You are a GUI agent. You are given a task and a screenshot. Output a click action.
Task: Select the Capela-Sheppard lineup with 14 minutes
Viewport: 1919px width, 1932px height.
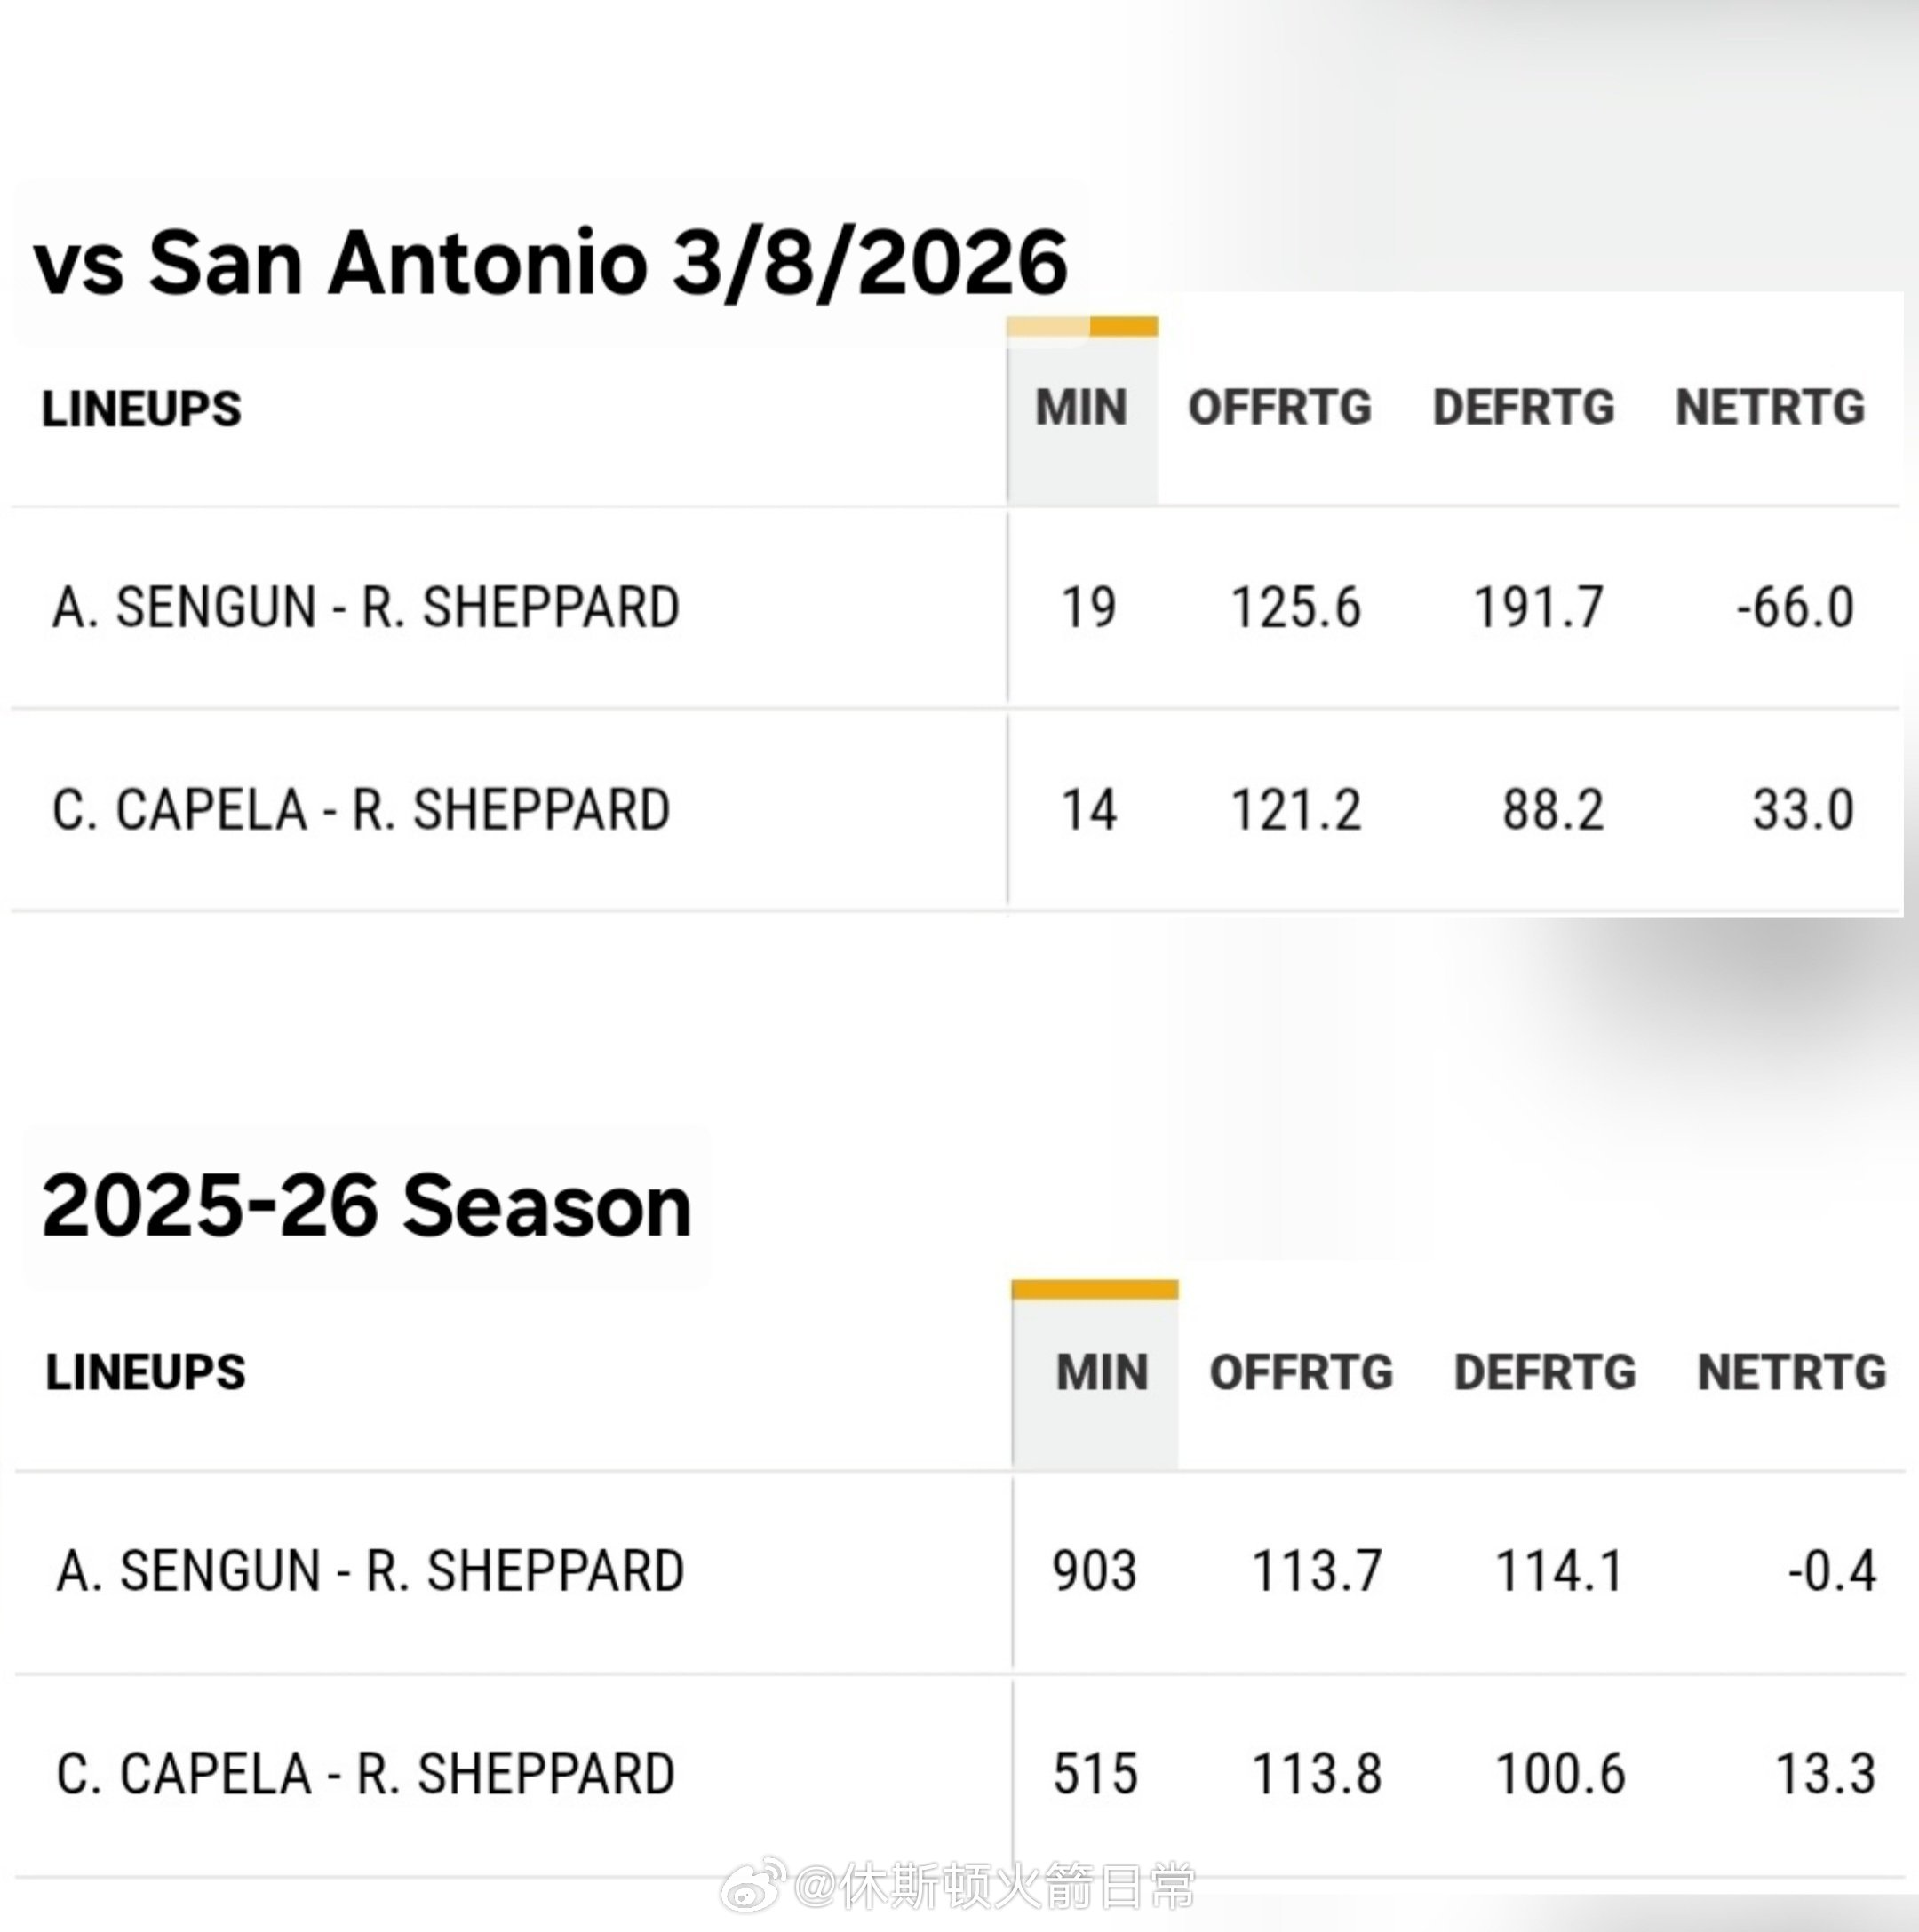click(361, 810)
